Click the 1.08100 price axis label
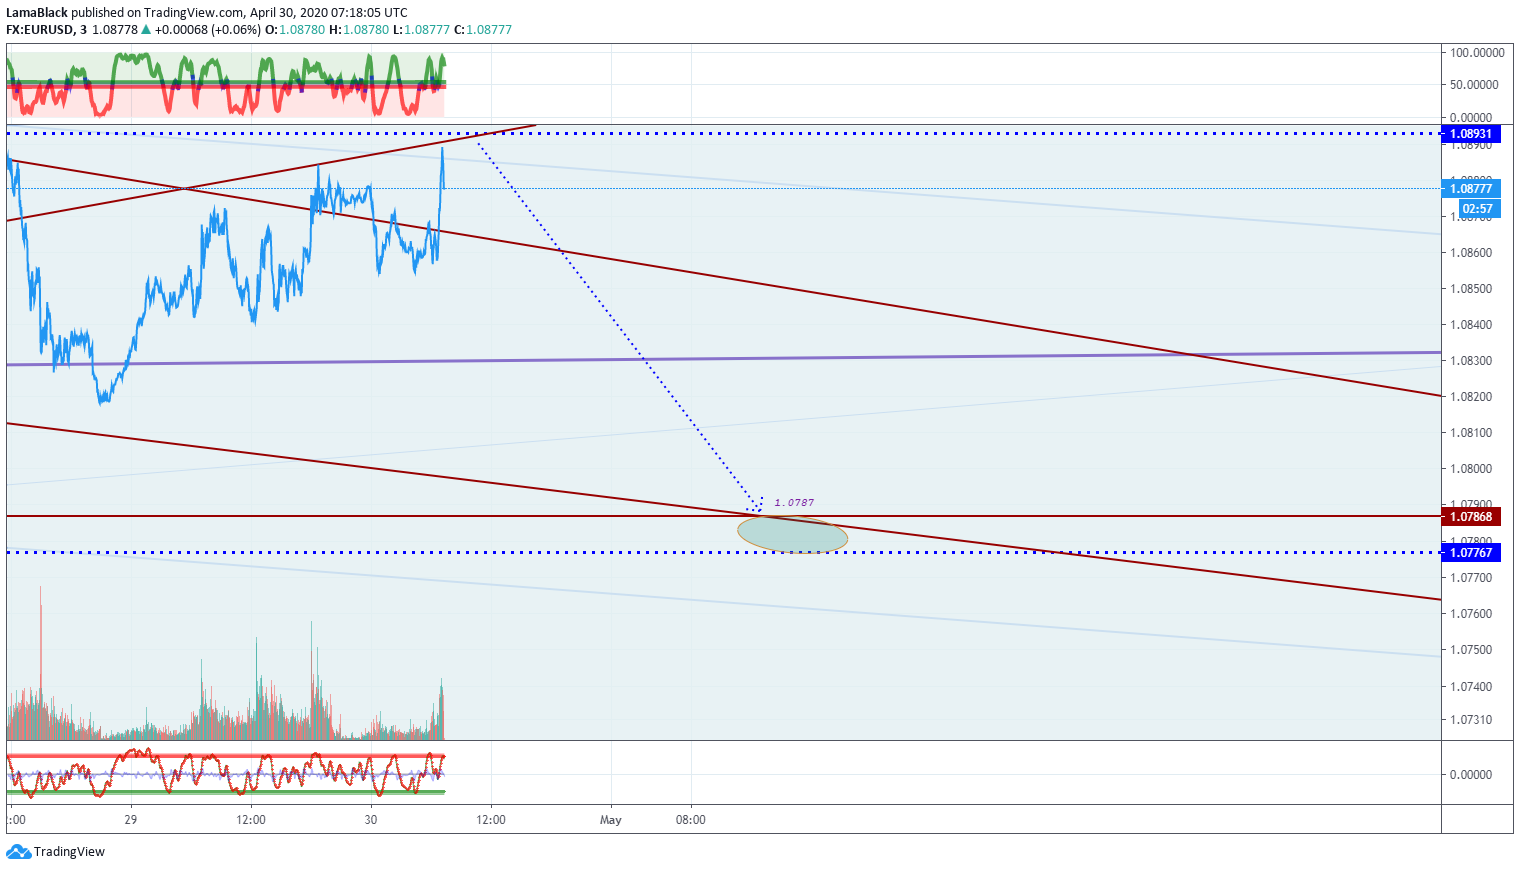This screenshot has height=870, width=1520. tap(1471, 433)
